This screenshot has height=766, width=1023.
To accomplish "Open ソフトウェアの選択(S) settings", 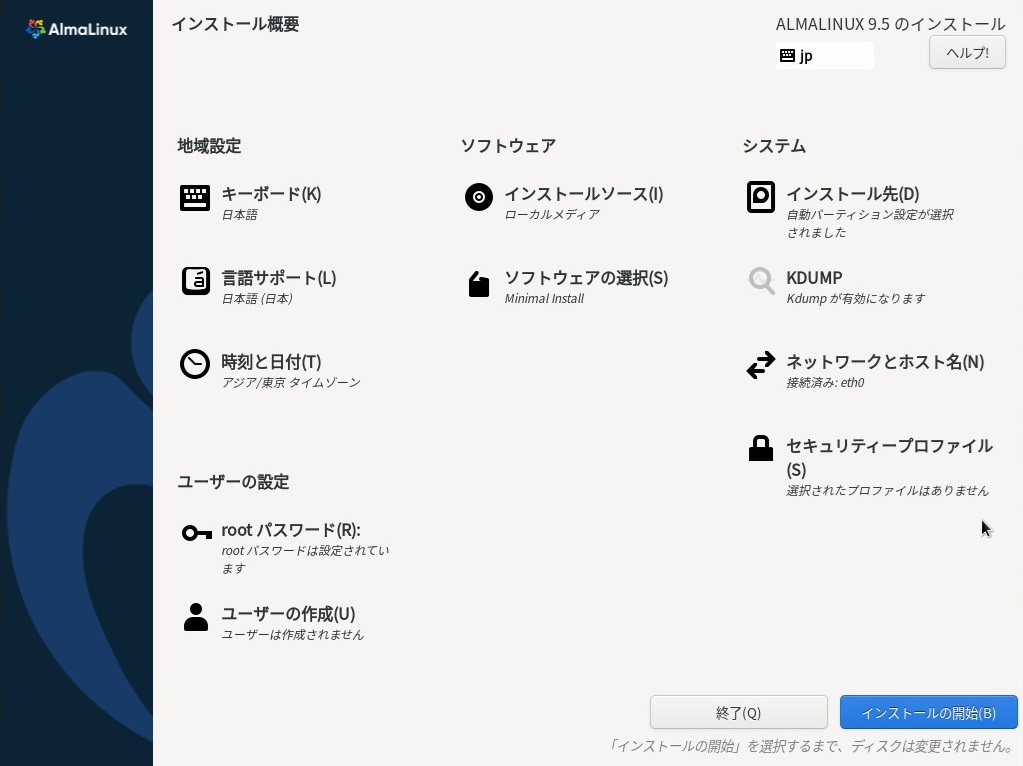I will click(586, 278).
